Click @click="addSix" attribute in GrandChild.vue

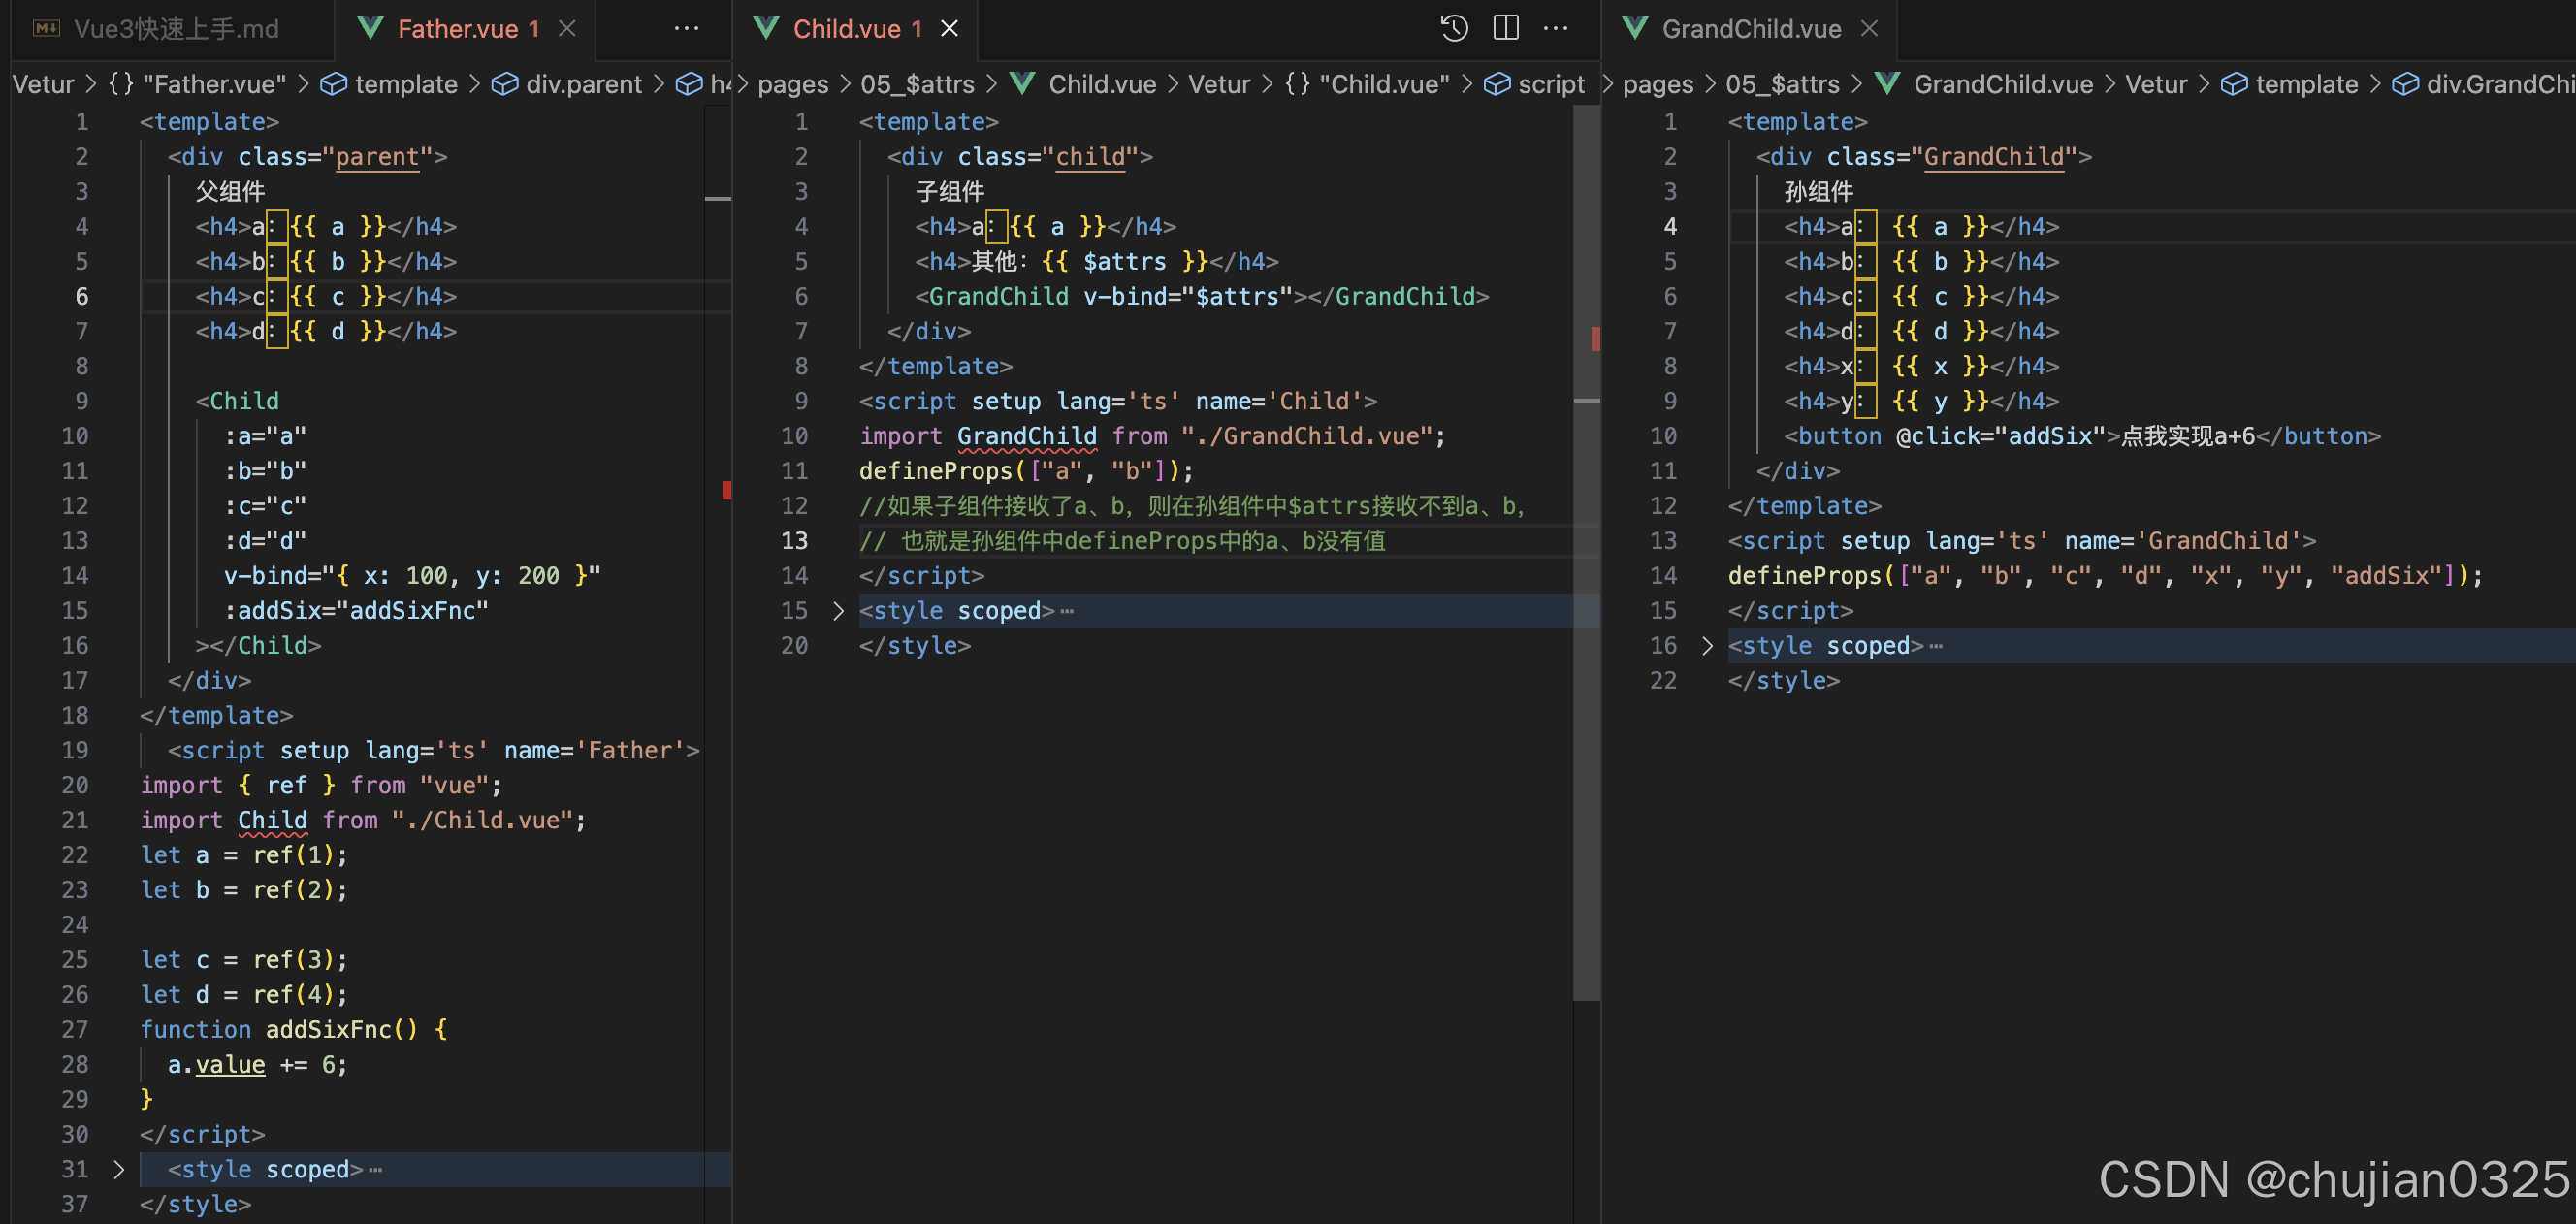coord(2000,436)
